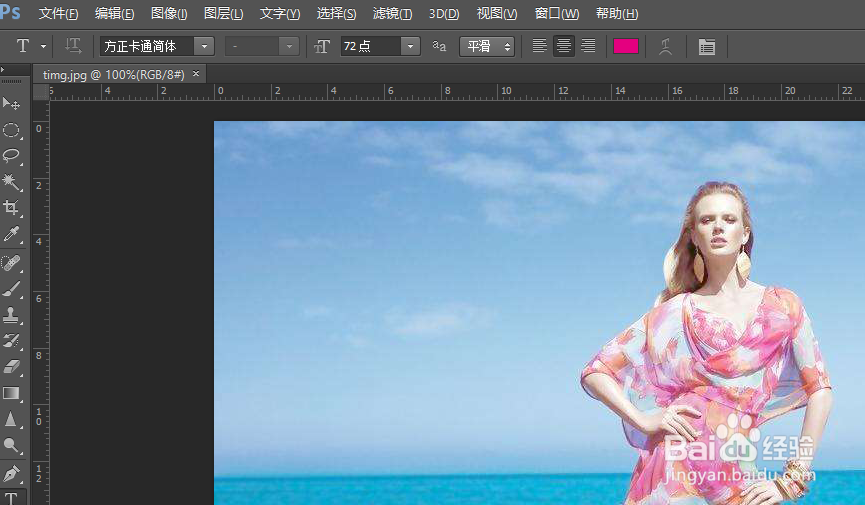Open the pink text color swatch
The height and width of the screenshot is (505, 865).
pos(626,46)
